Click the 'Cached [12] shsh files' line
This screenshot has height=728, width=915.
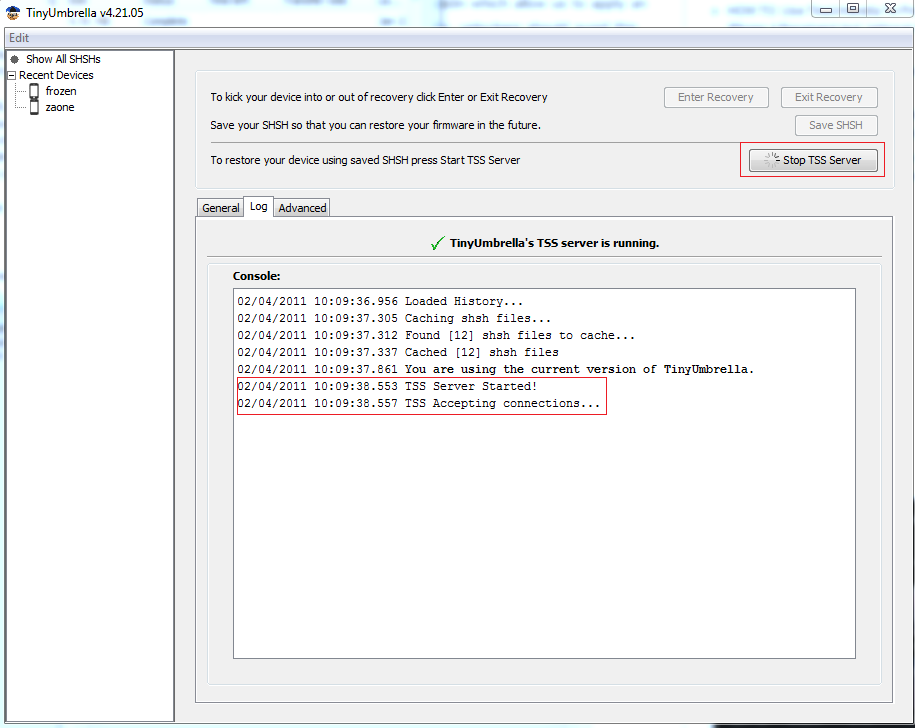(398, 352)
